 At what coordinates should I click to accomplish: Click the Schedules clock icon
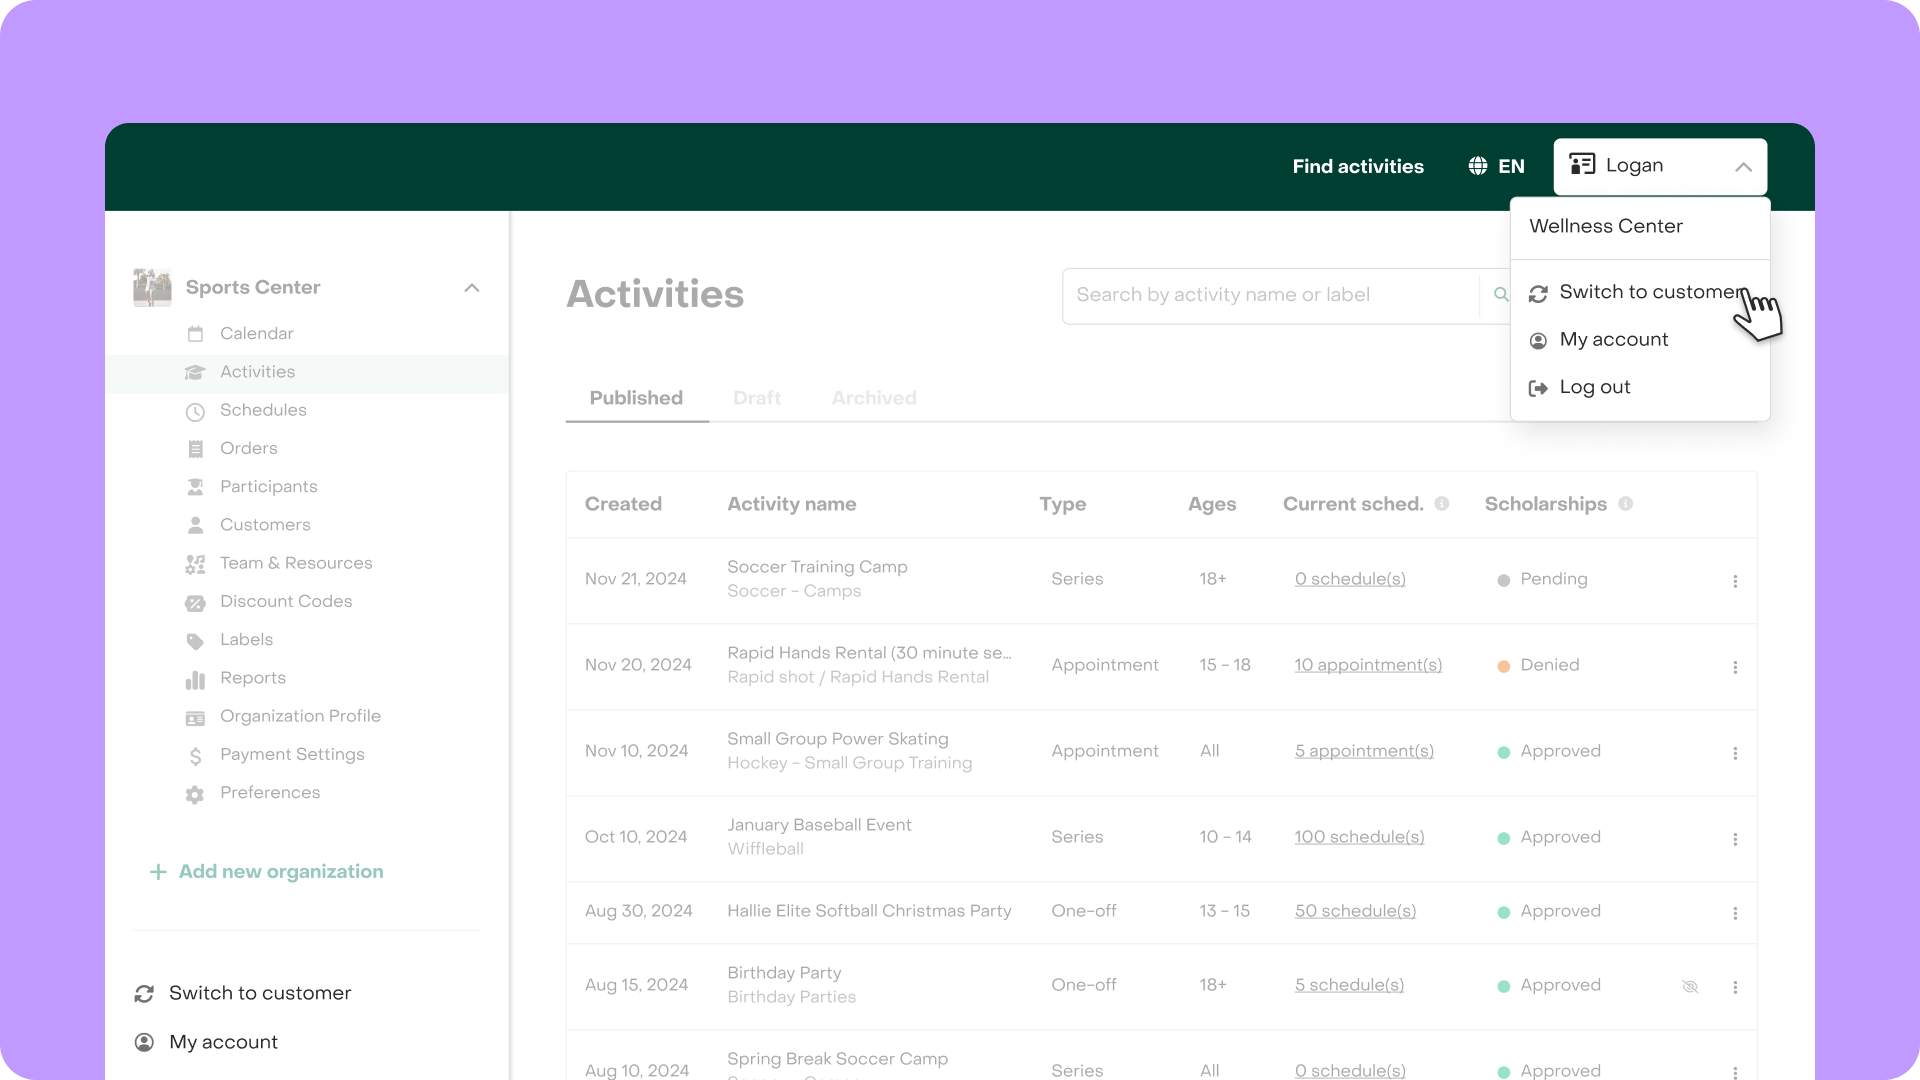click(195, 411)
